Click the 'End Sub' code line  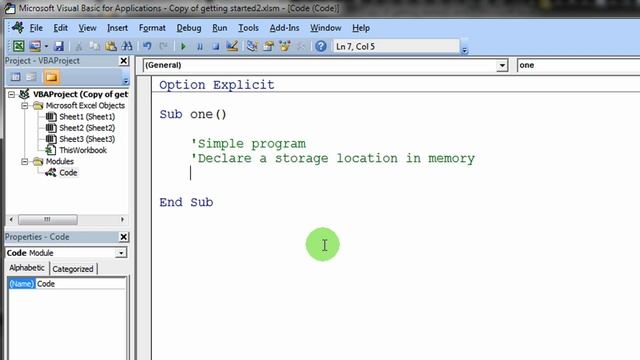pyautogui.click(x=186, y=202)
